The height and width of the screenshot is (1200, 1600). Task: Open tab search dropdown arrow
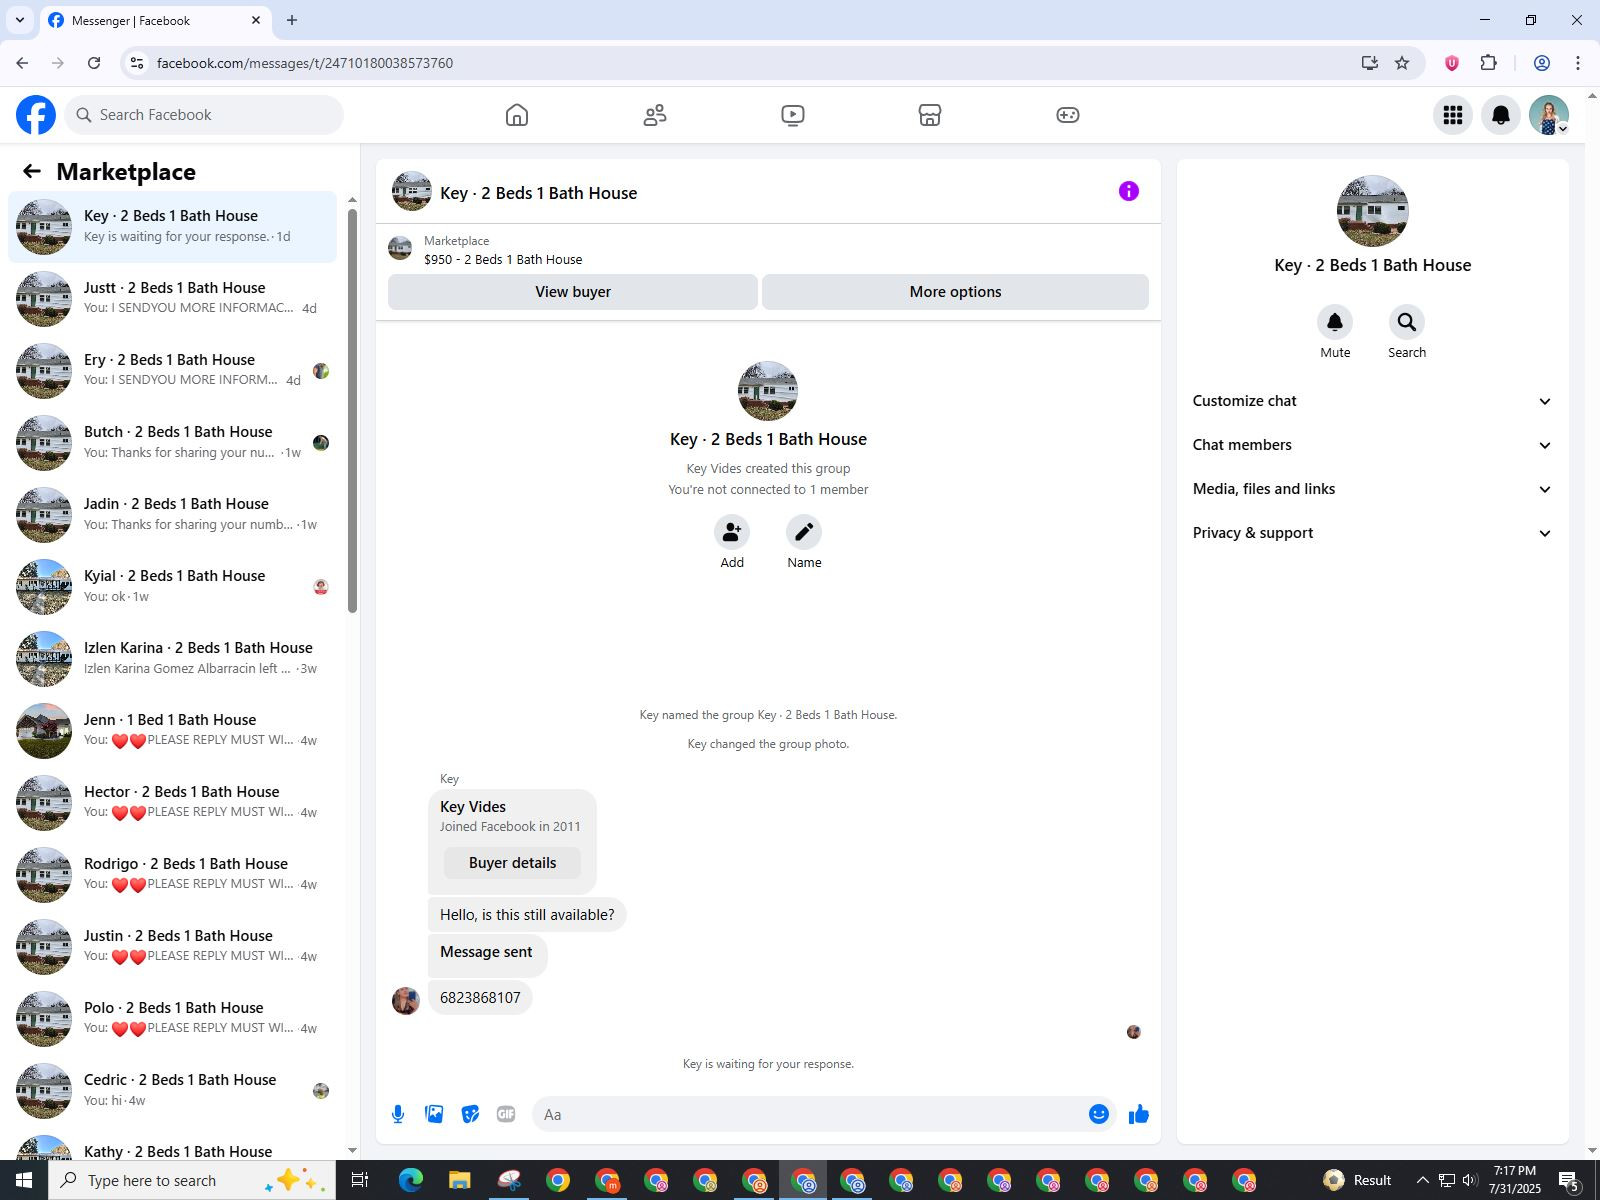19,20
